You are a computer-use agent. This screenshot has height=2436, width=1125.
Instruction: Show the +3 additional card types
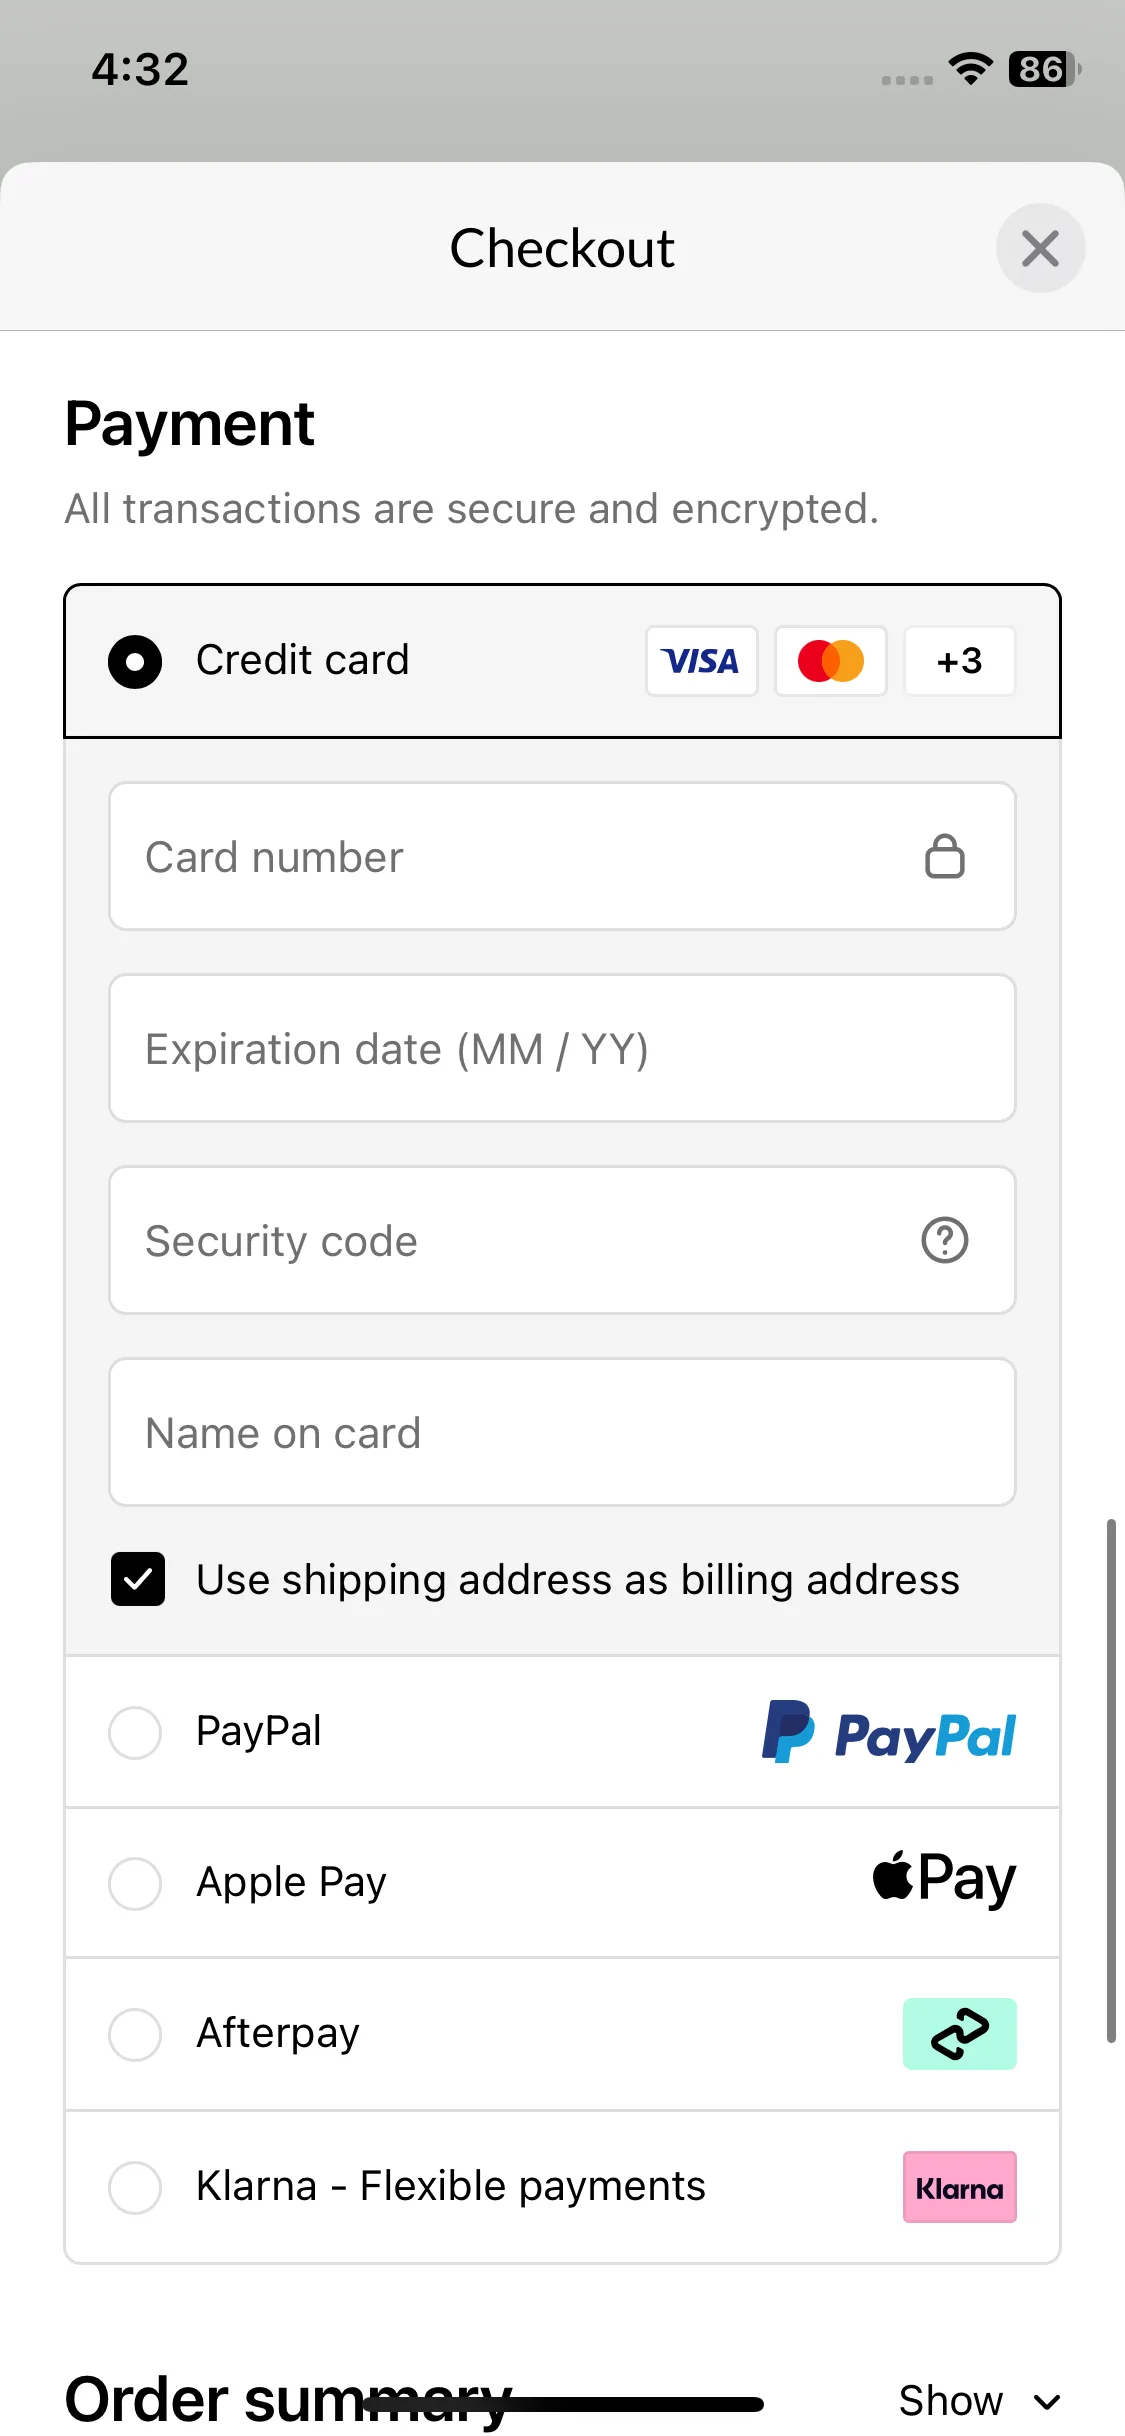(x=960, y=661)
